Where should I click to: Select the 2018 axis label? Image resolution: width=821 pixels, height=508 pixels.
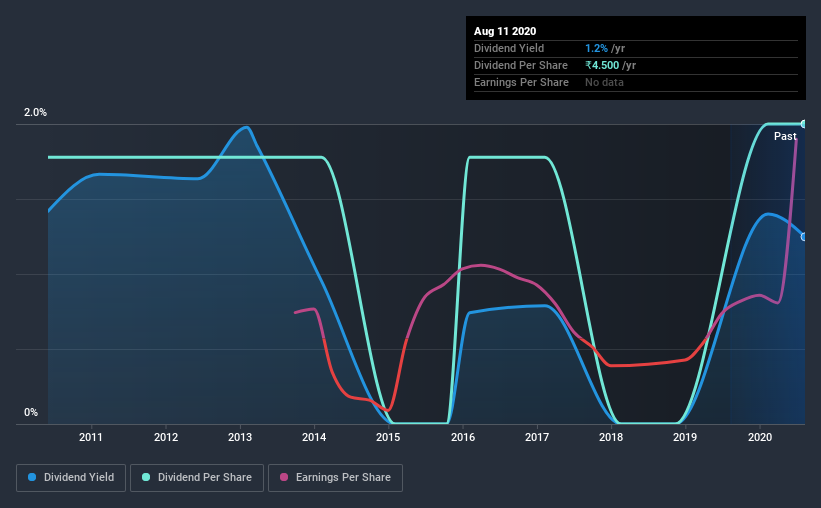pos(611,437)
